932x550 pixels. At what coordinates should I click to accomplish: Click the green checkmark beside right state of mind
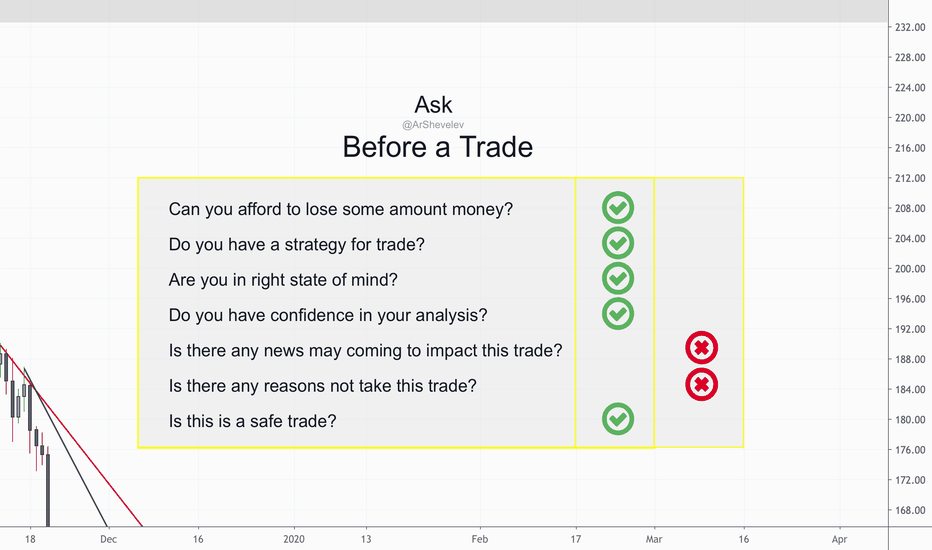point(618,278)
